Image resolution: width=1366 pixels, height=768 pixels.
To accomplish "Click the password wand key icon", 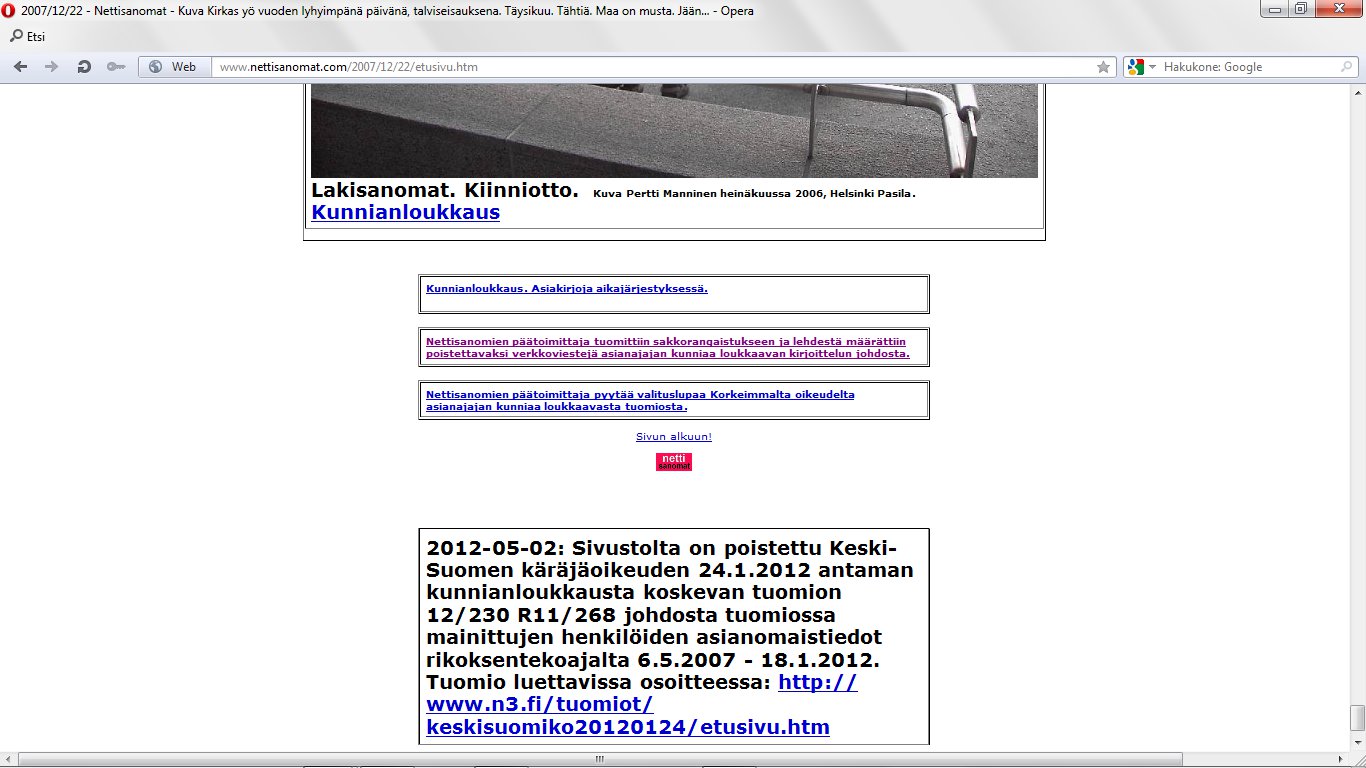I will [x=116, y=67].
